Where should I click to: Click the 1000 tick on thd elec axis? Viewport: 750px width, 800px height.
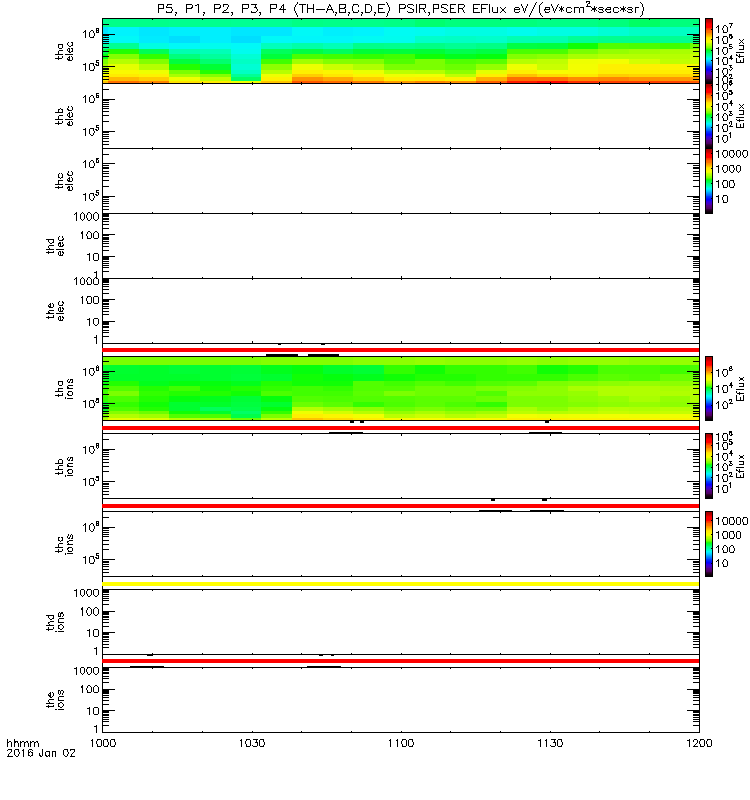(86, 216)
